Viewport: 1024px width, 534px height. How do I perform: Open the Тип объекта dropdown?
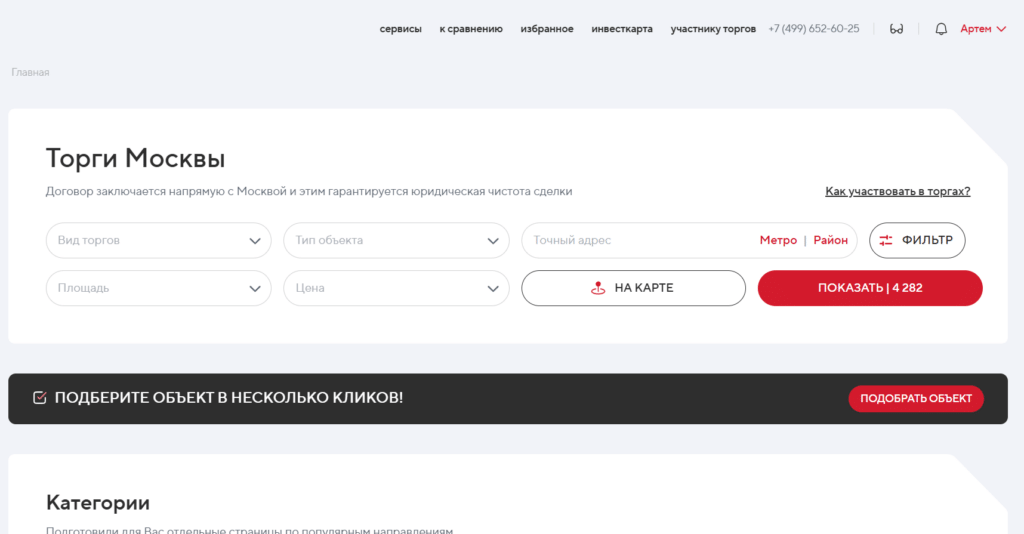[x=396, y=240]
